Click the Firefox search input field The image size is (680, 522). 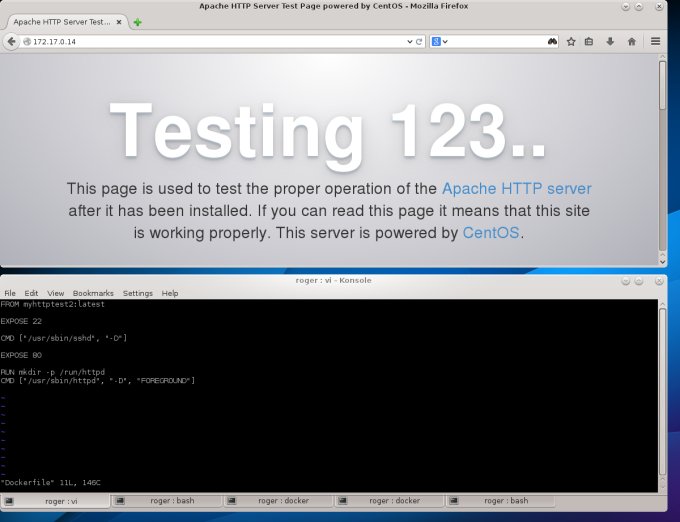[498, 42]
